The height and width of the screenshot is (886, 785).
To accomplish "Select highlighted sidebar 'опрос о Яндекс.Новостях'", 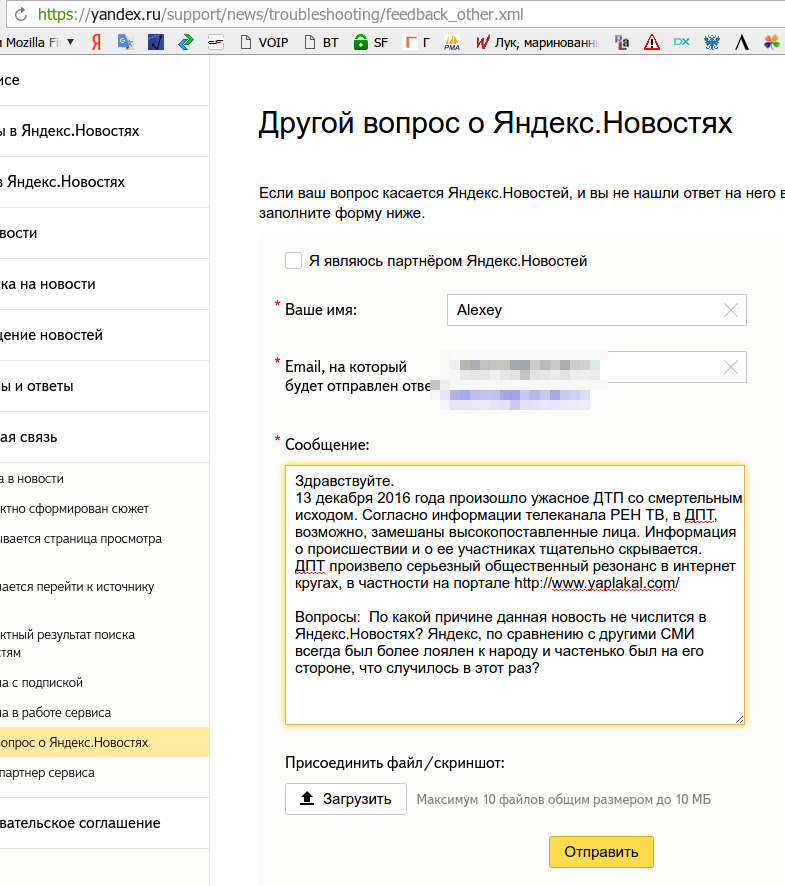I will click(105, 742).
